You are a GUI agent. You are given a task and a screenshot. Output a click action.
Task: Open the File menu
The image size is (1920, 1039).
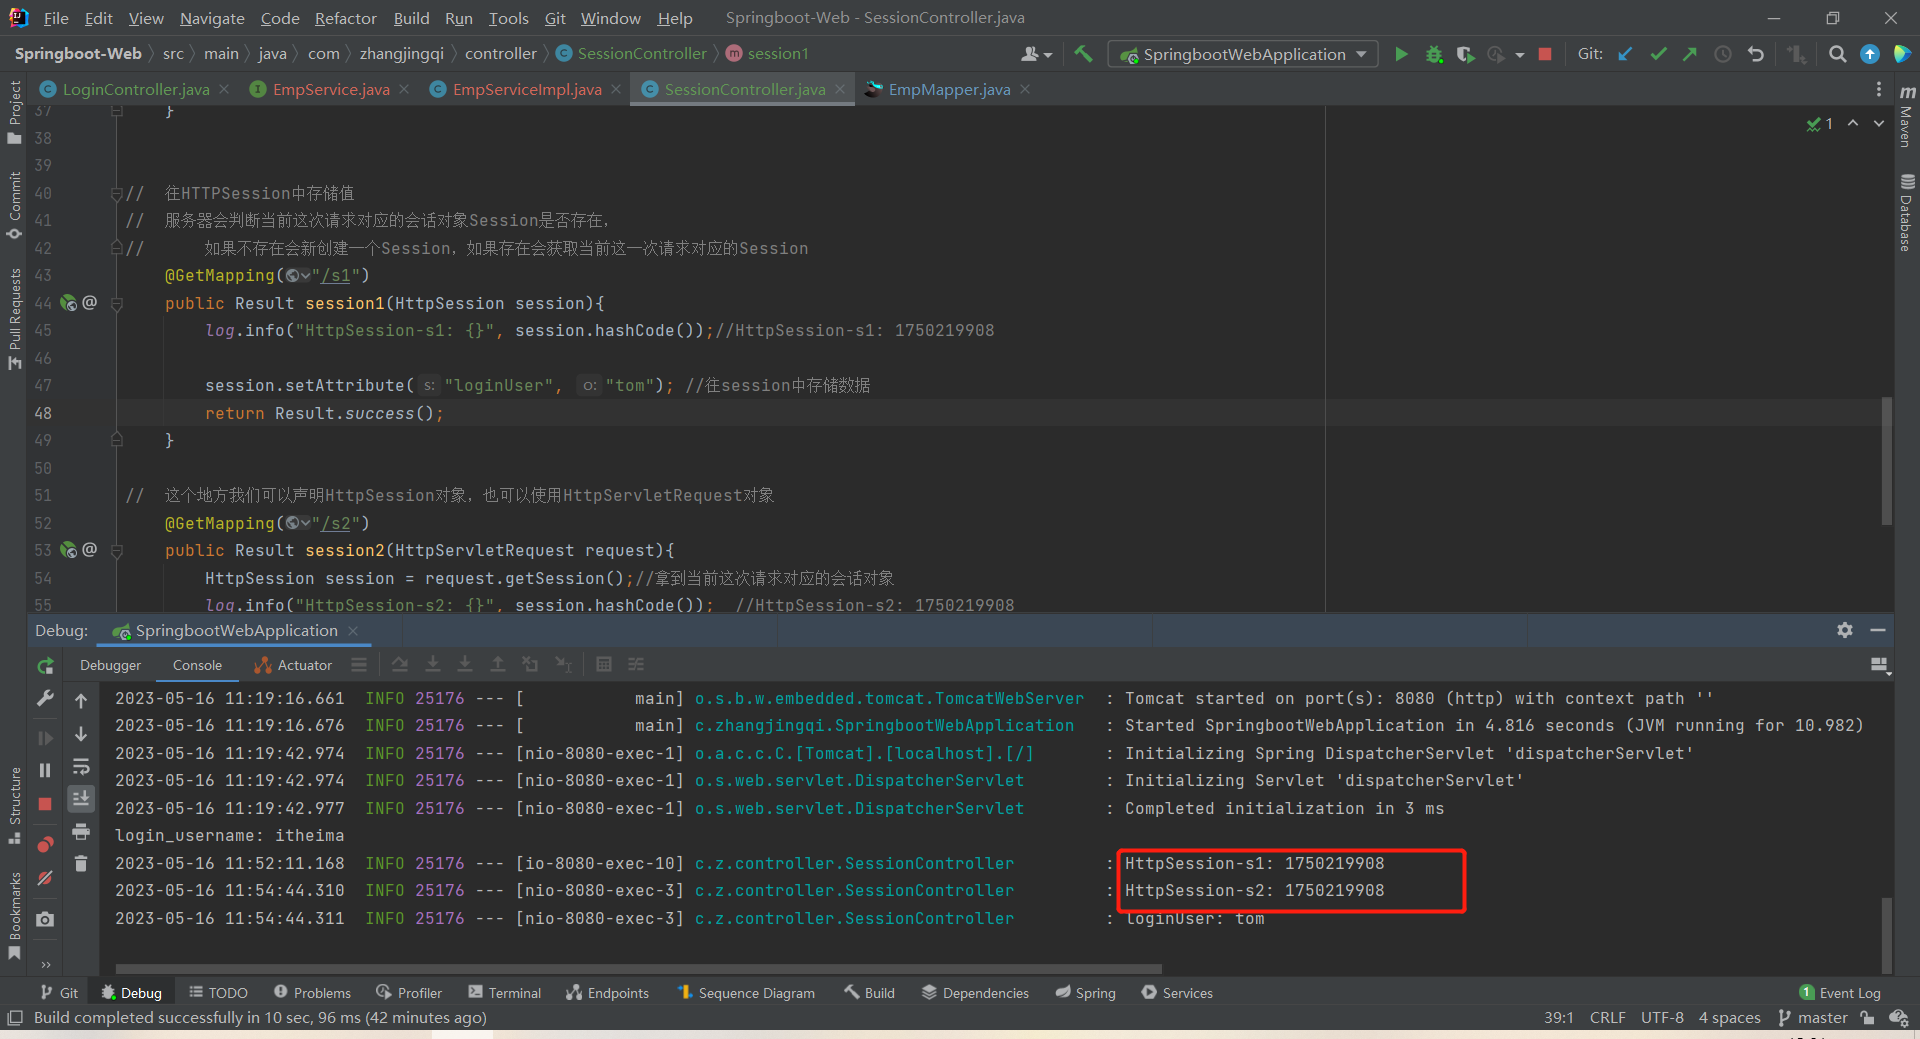(56, 18)
